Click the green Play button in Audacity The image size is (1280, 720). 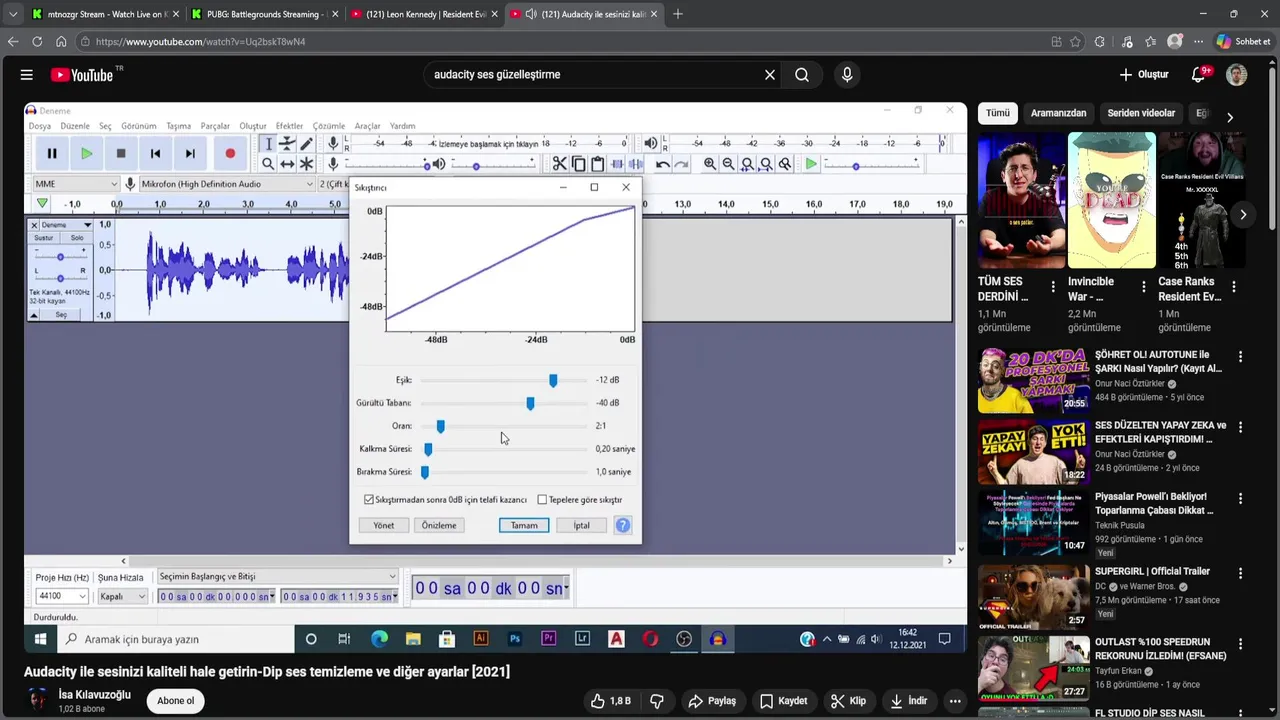tap(87, 153)
